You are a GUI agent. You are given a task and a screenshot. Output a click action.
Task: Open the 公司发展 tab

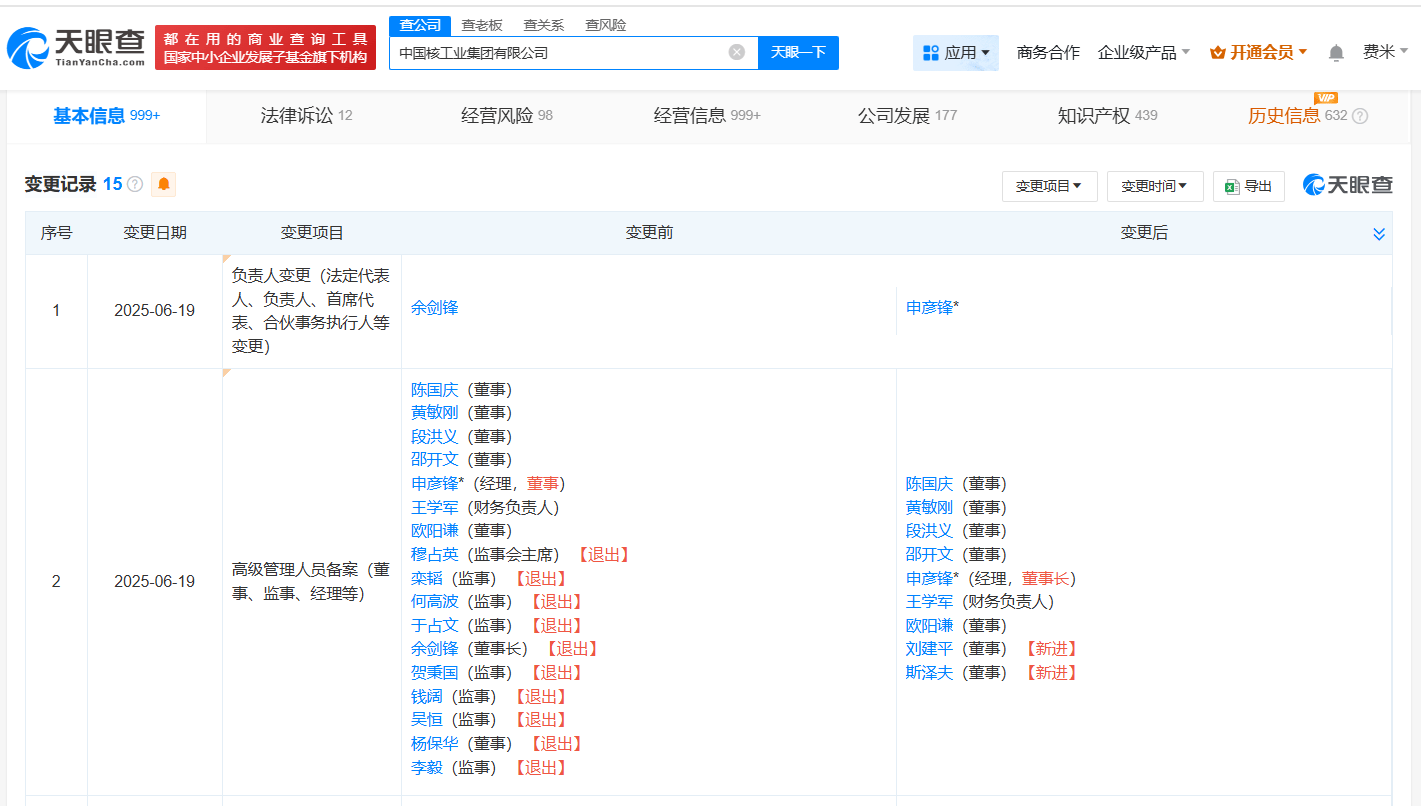click(x=907, y=116)
